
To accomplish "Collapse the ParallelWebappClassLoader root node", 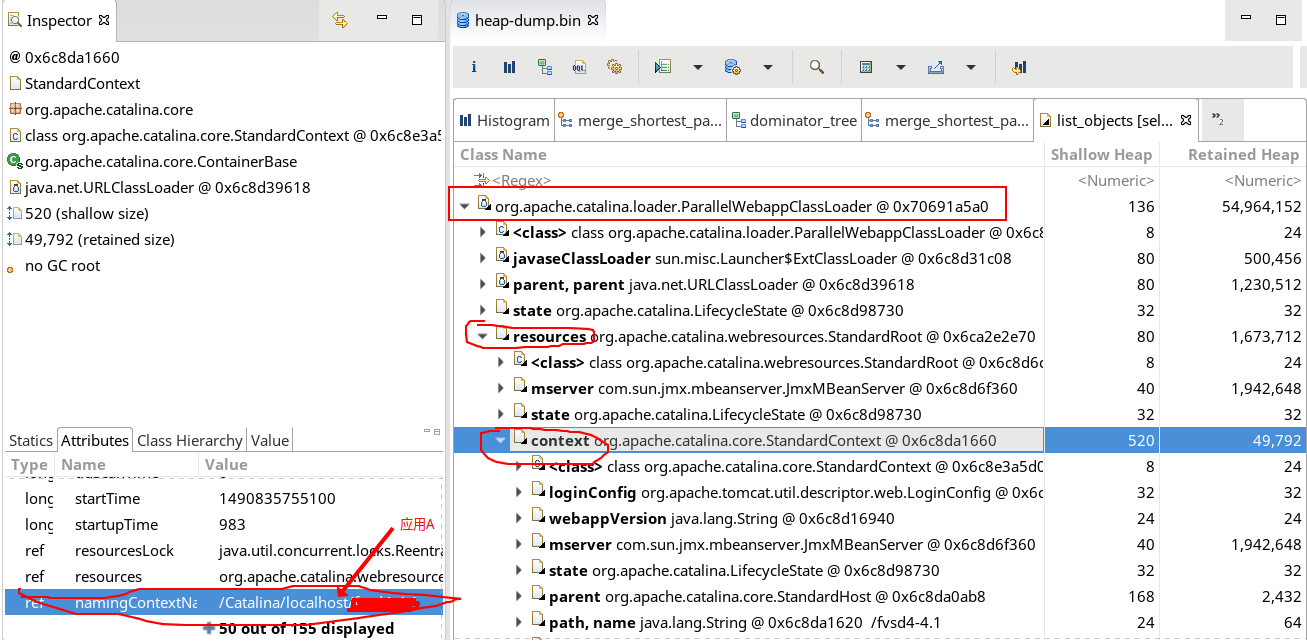I will (x=464, y=207).
